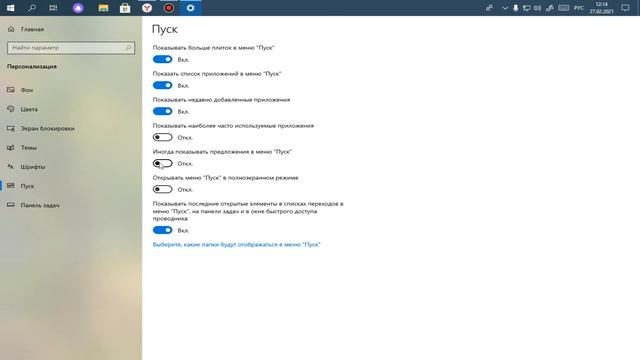
Task: Disable recently added apps toggle
Action: [x=162, y=111]
